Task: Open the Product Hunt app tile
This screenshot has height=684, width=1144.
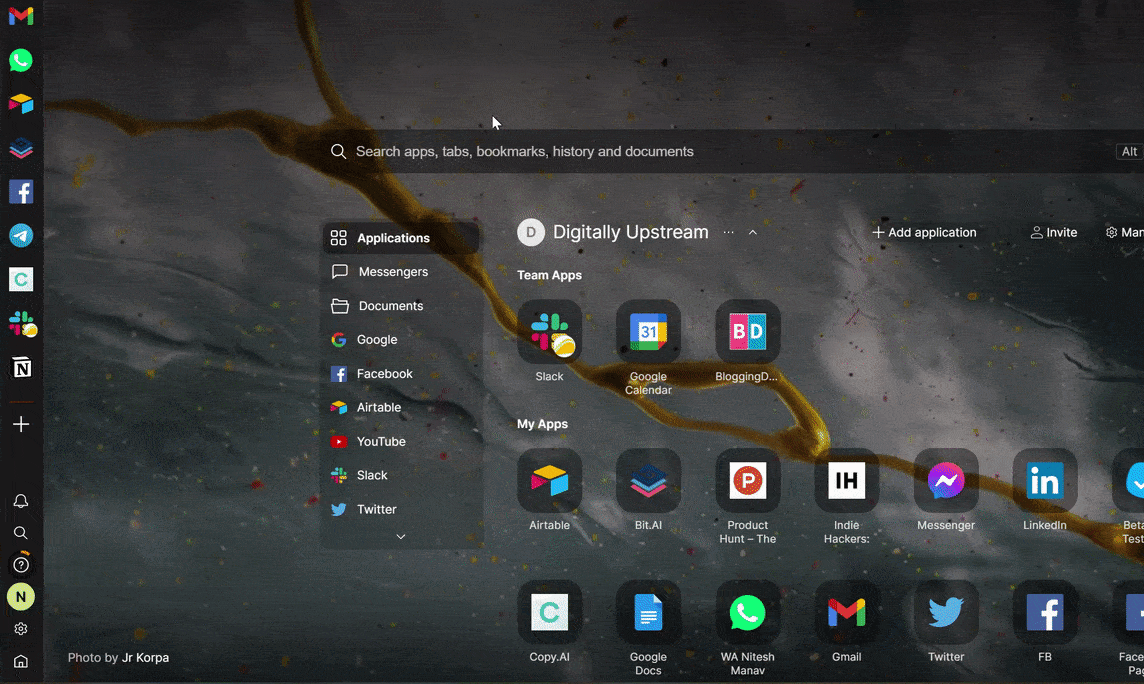Action: tap(747, 480)
